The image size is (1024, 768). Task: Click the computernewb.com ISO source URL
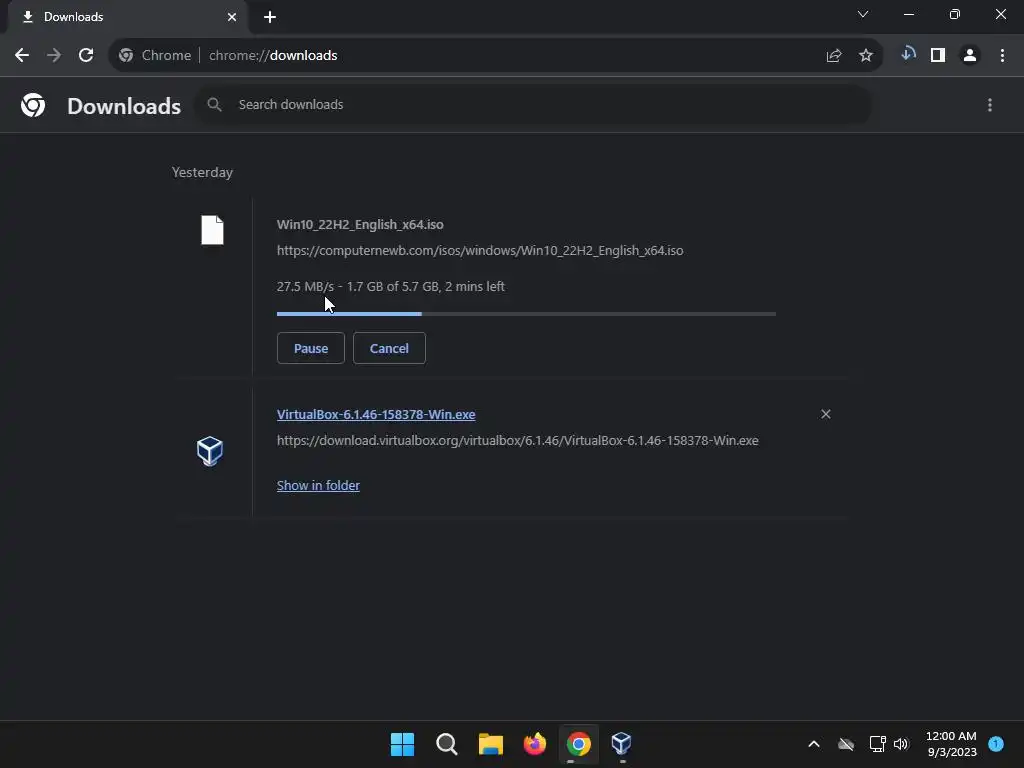pos(480,251)
